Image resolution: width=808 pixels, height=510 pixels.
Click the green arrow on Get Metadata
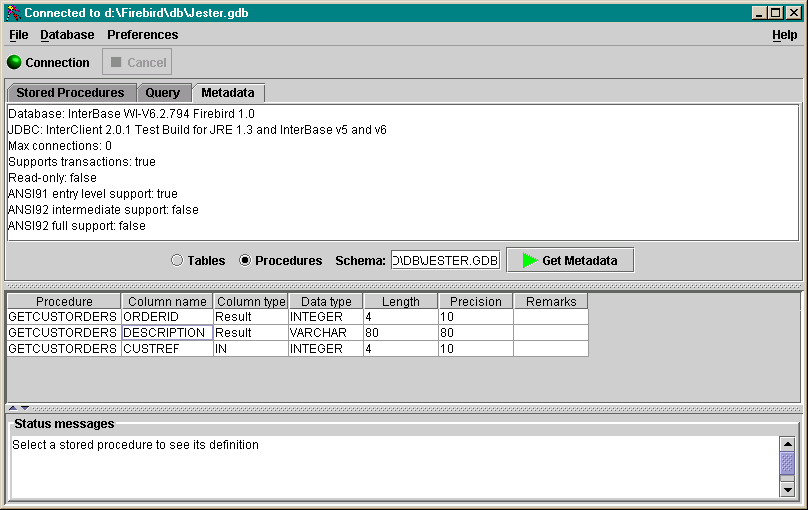[530, 260]
